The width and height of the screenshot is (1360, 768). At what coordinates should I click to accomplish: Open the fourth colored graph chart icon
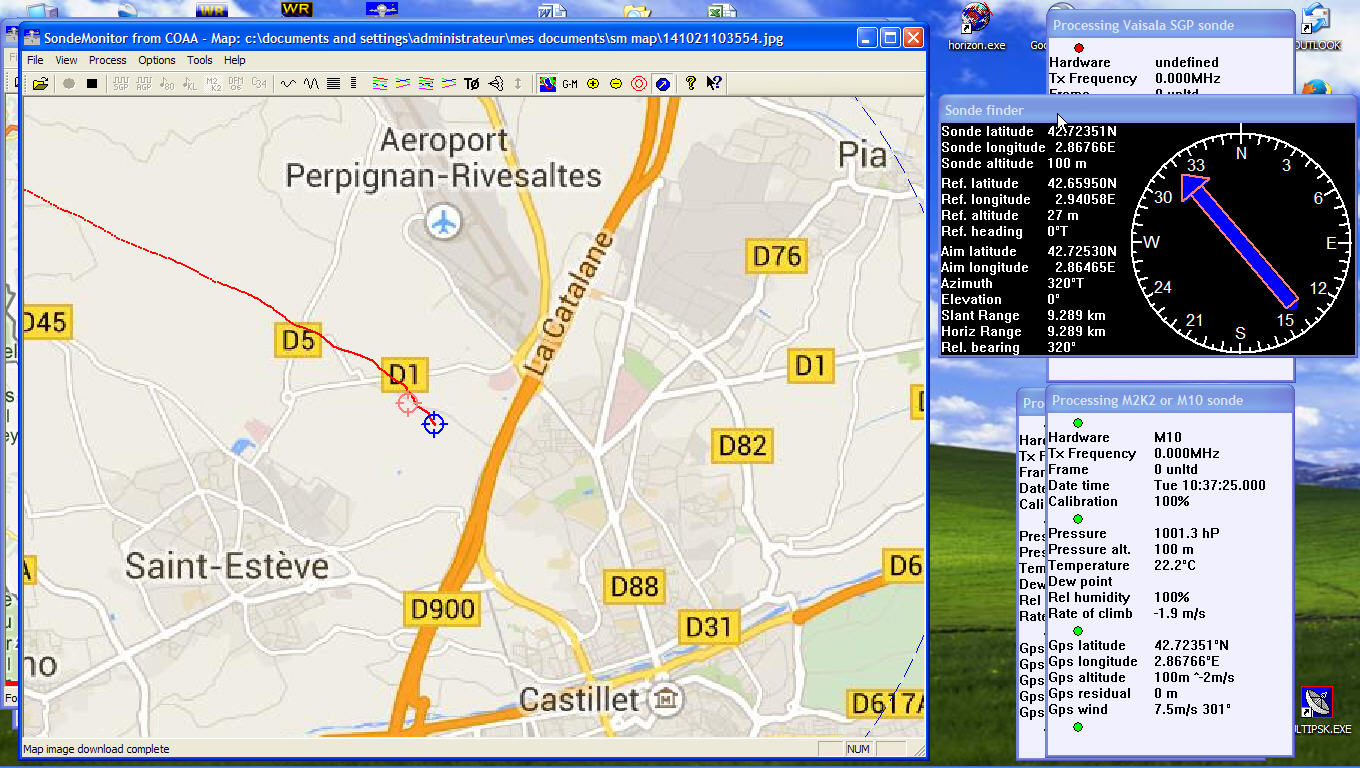click(x=449, y=84)
